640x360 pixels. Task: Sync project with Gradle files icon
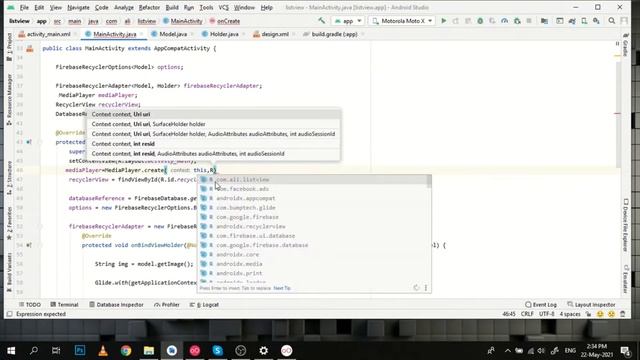coord(572,21)
